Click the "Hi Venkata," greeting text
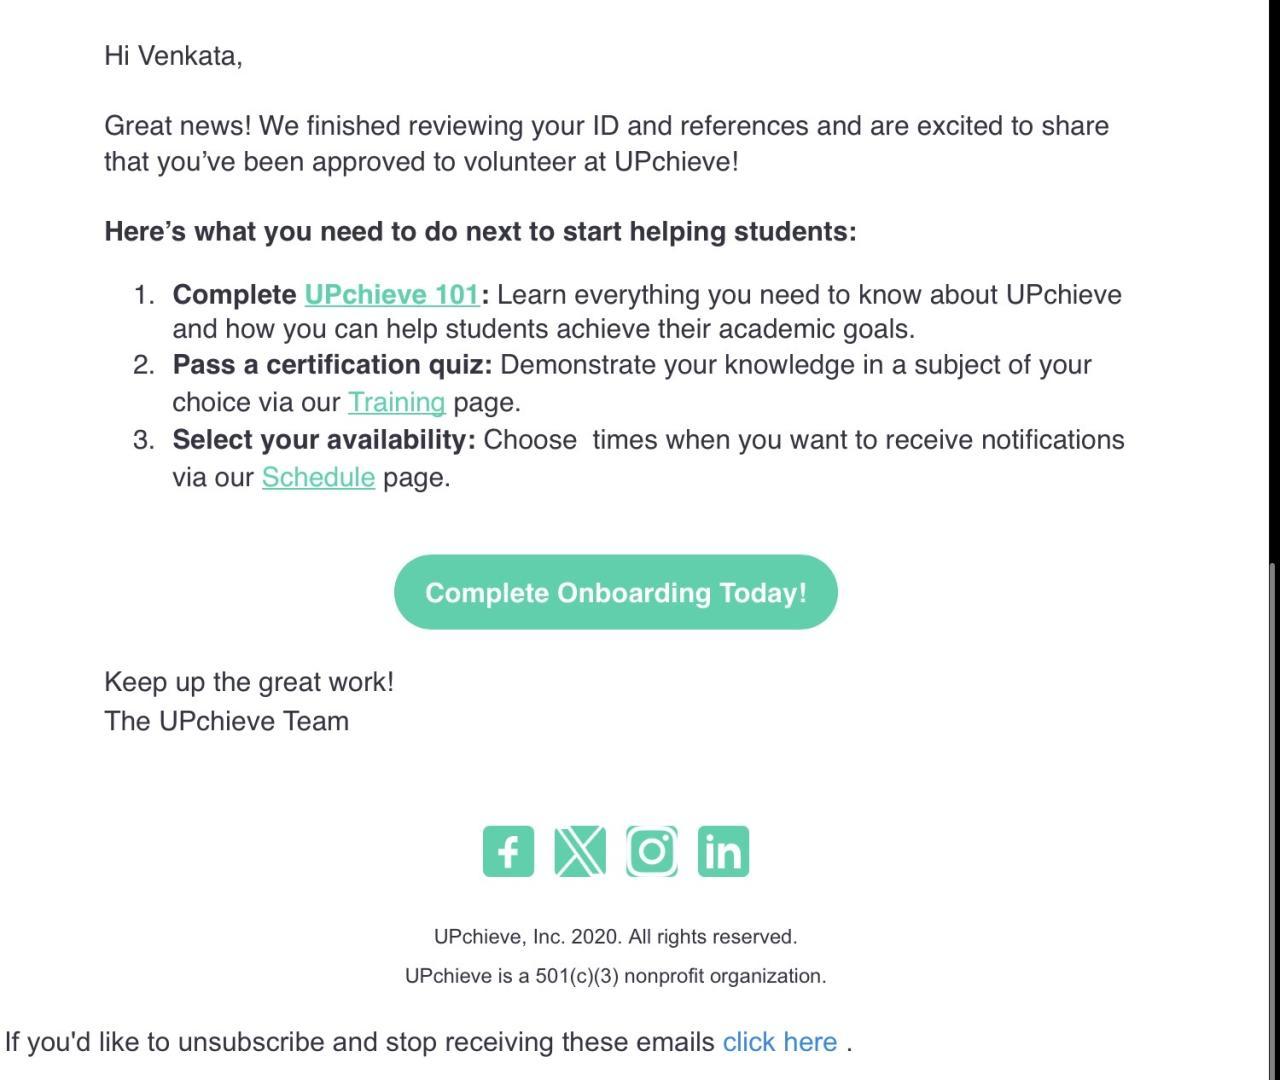Viewport: 1280px width, 1080px height. click(x=173, y=56)
